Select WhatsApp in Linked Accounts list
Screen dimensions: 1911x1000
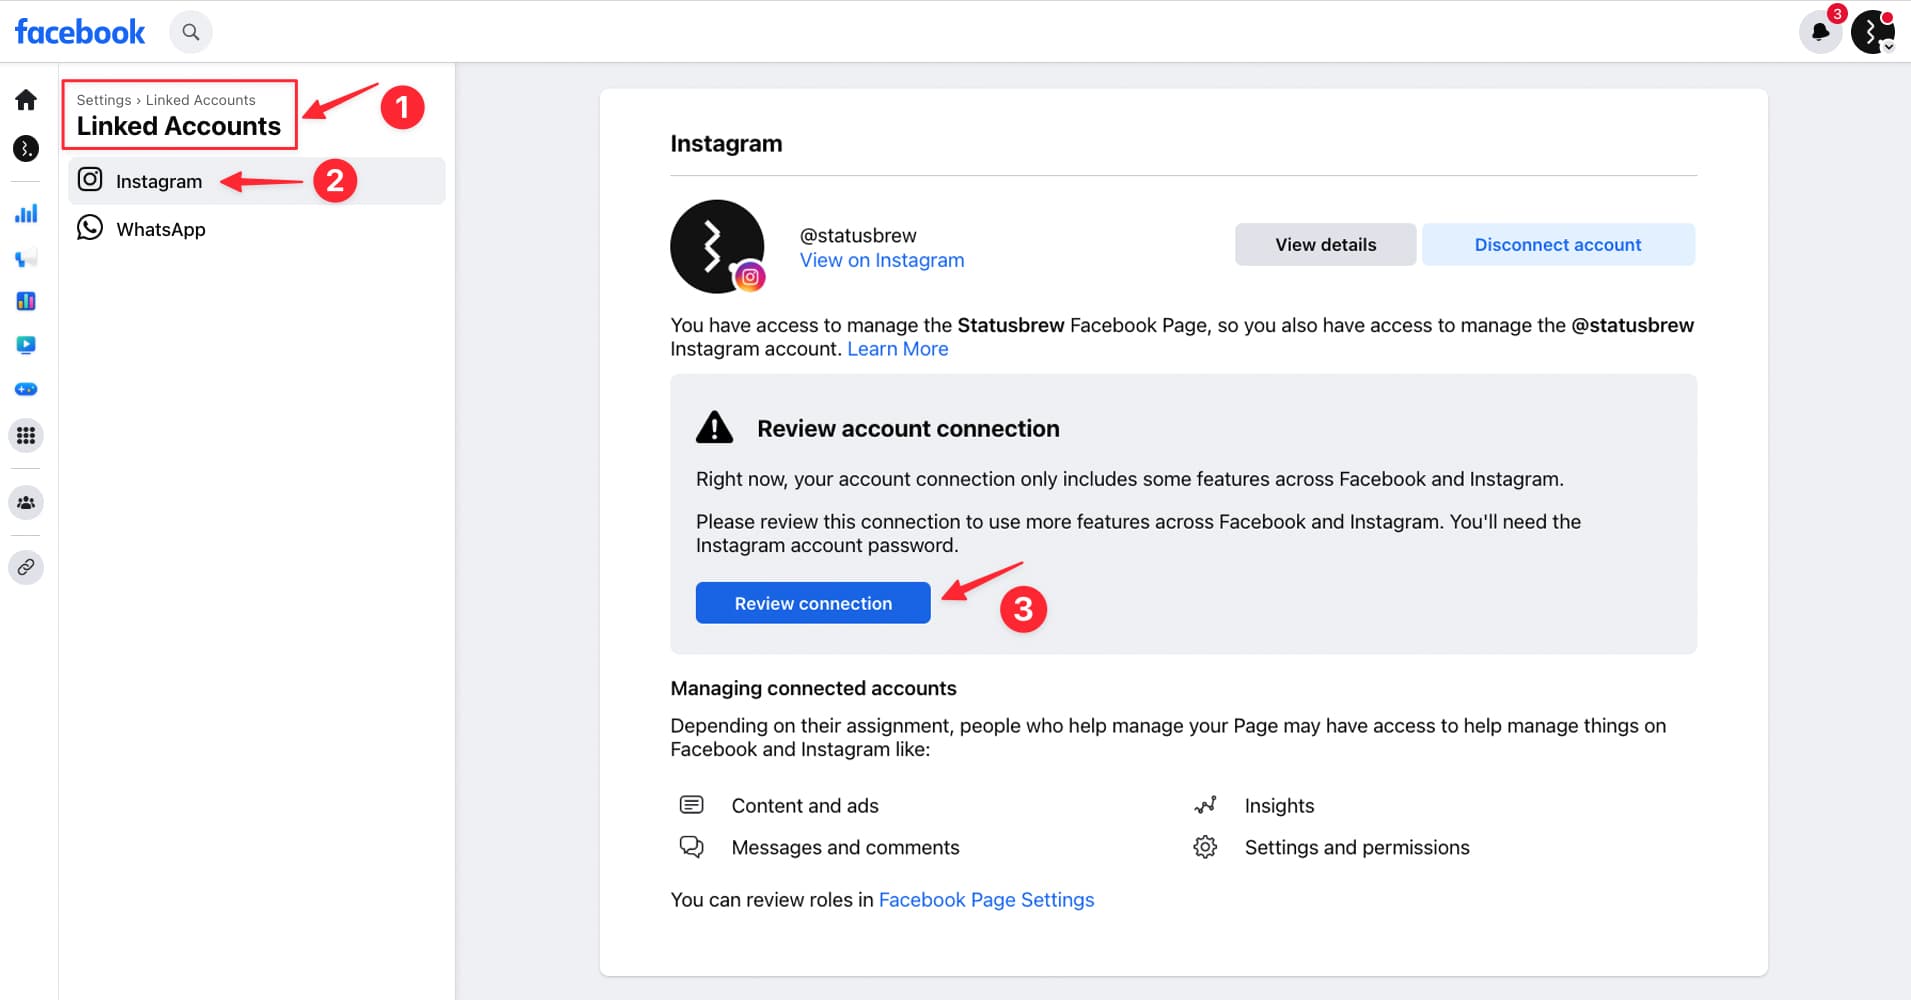tap(256, 229)
